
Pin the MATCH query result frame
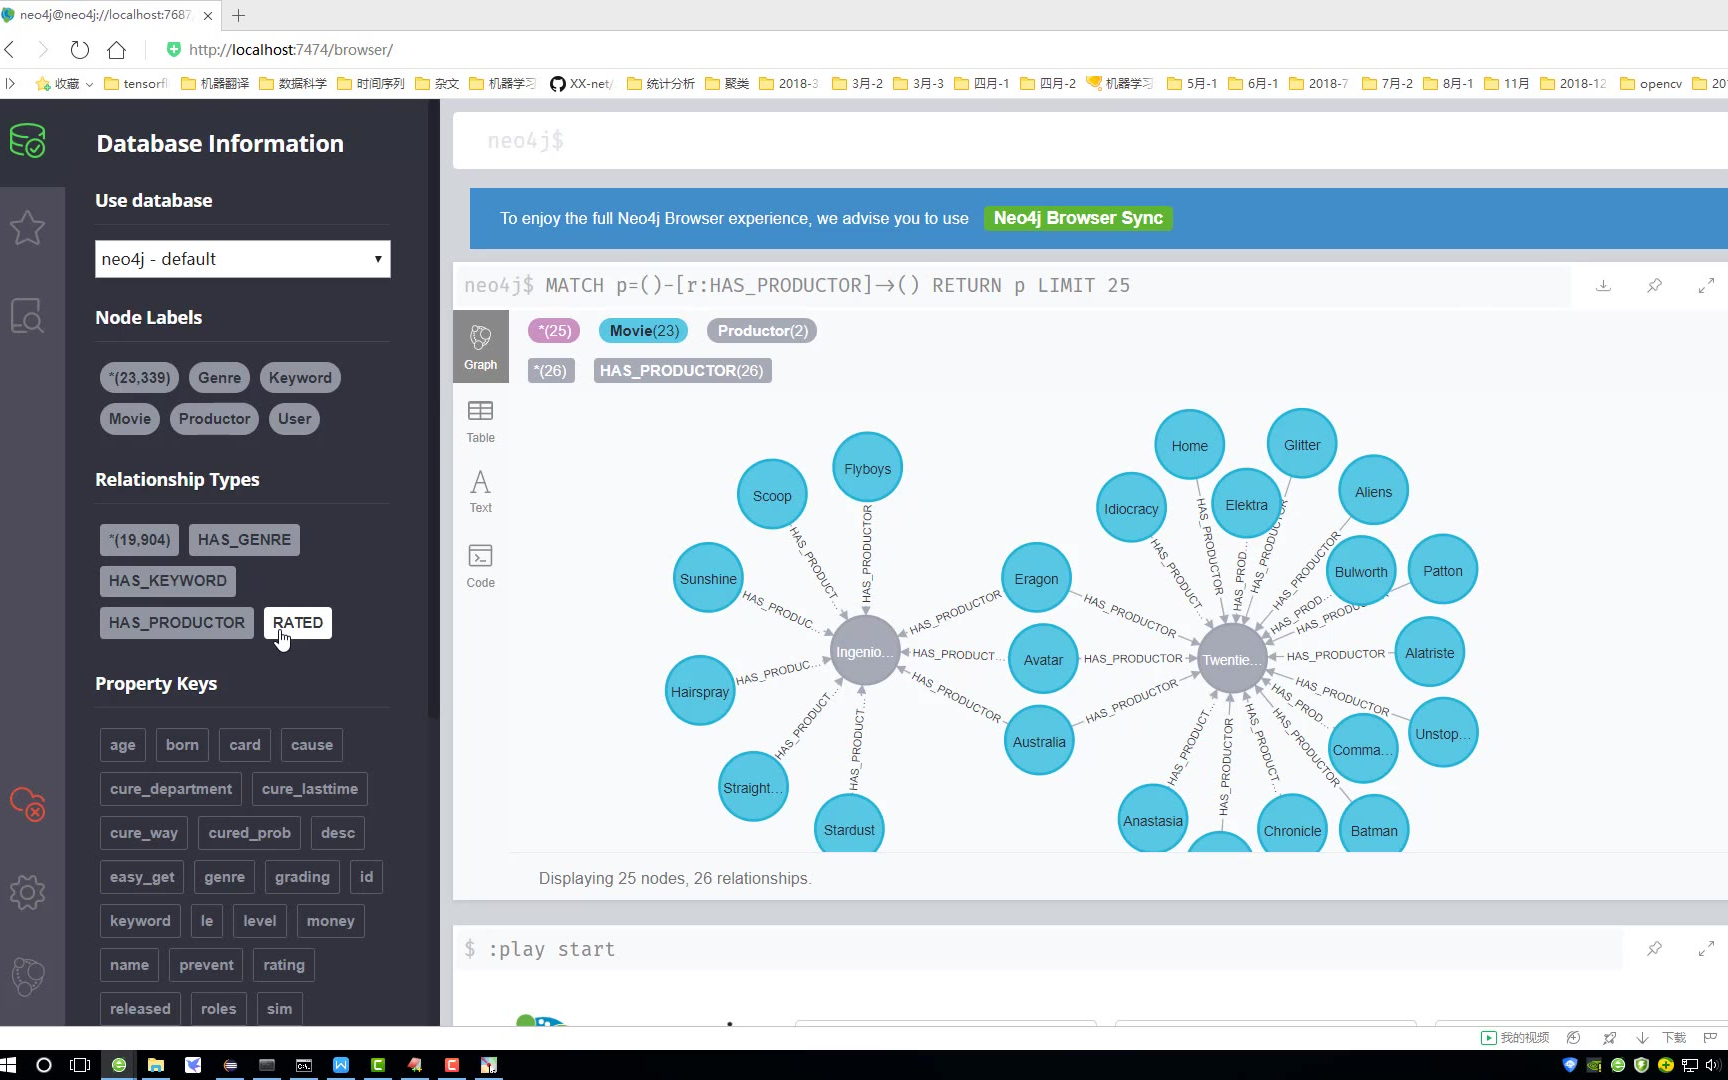click(1655, 286)
